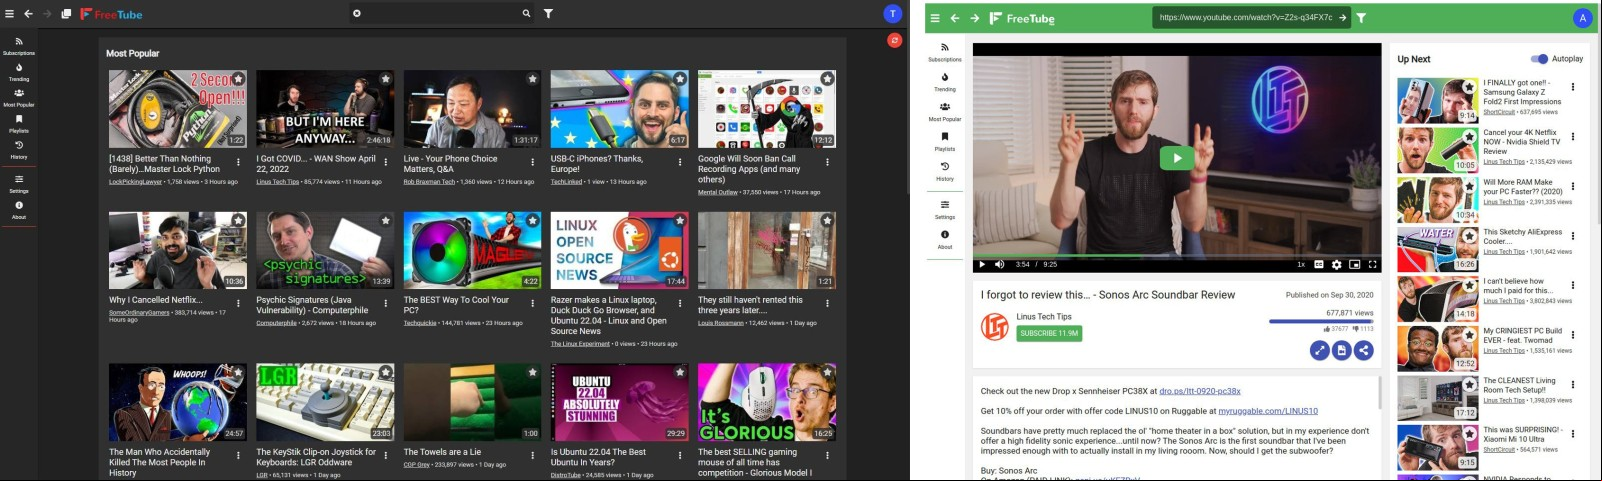Viewport: 1602px width, 481px height.
Task: Enter fullscreen in video player
Action: point(1373,265)
